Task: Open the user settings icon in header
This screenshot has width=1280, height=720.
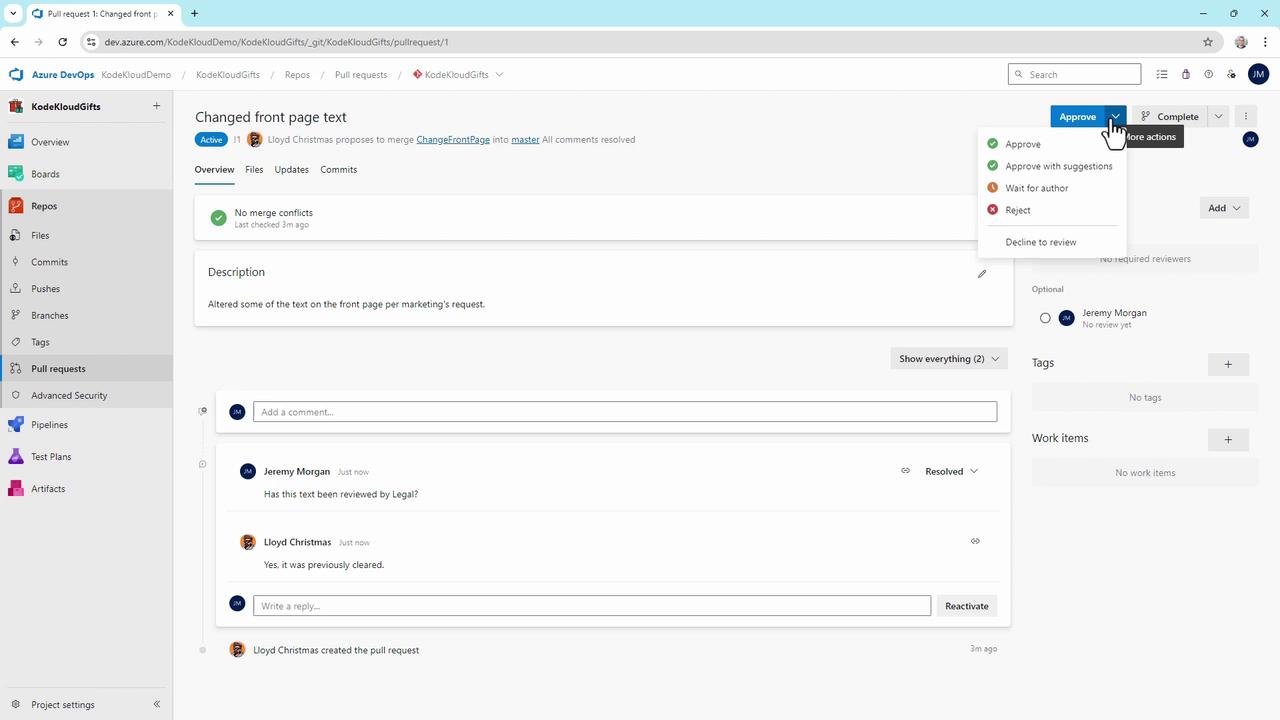Action: (x=1231, y=74)
